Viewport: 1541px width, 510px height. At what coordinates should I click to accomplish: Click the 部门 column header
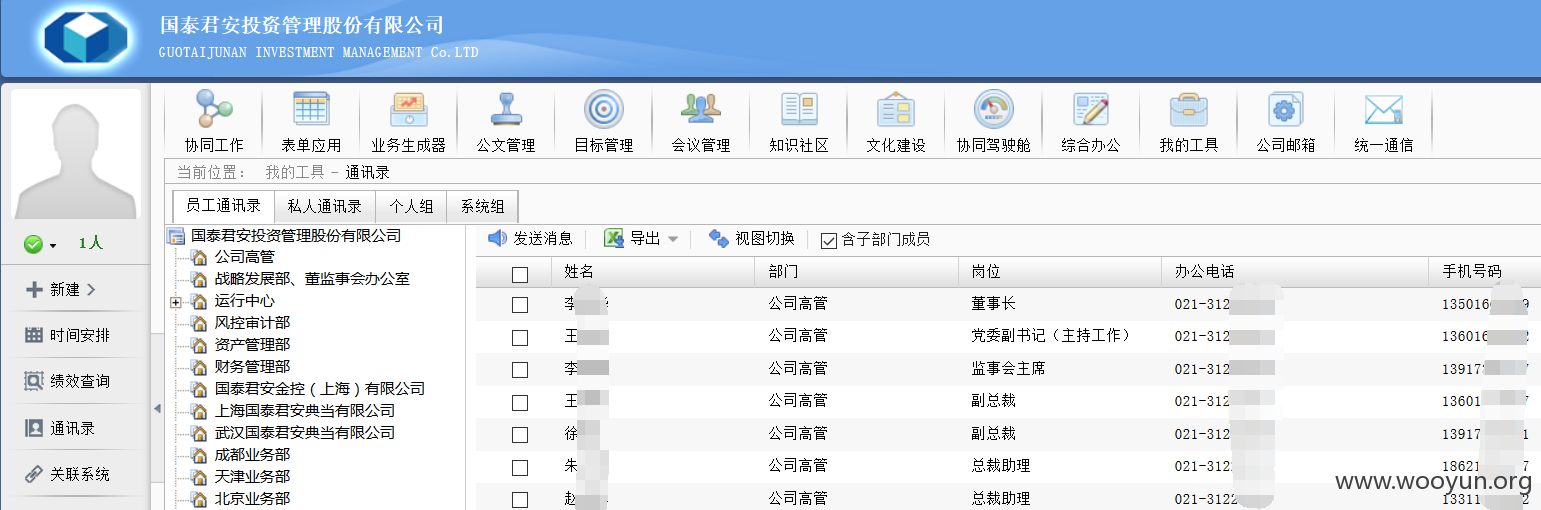click(856, 272)
